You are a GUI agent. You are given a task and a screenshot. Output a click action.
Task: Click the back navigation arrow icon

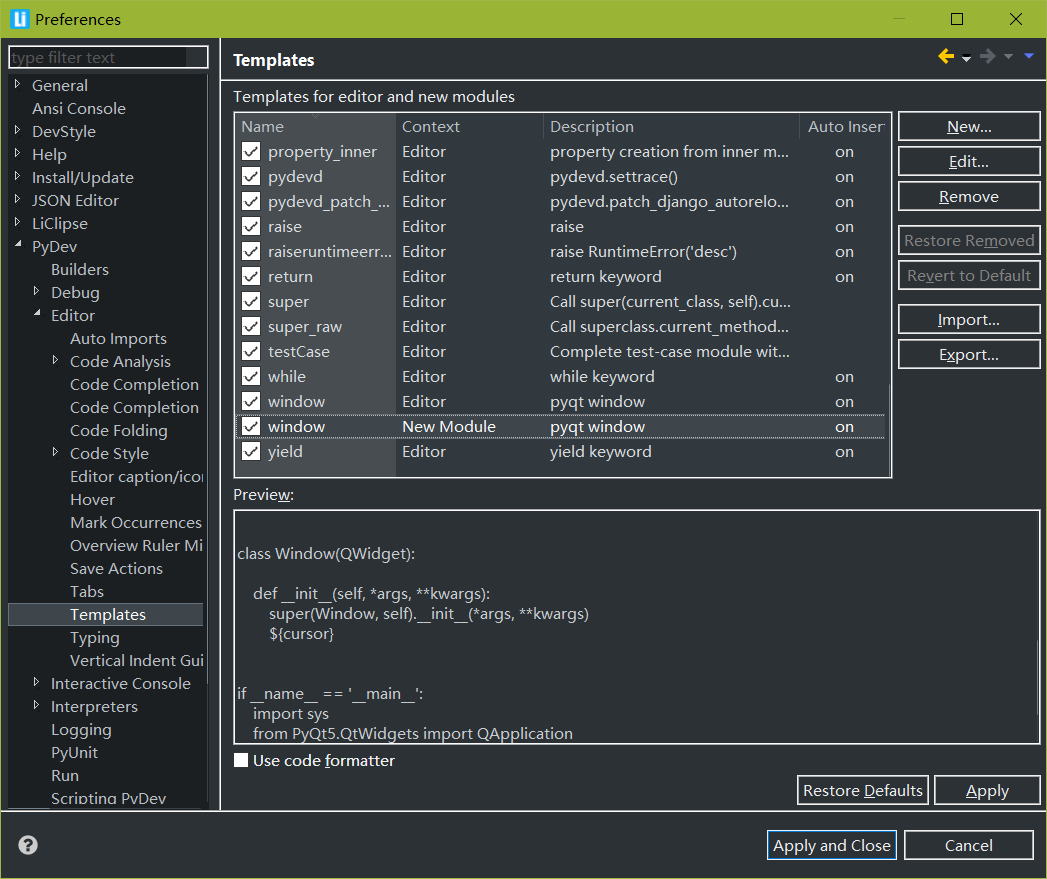pyautogui.click(x=946, y=57)
